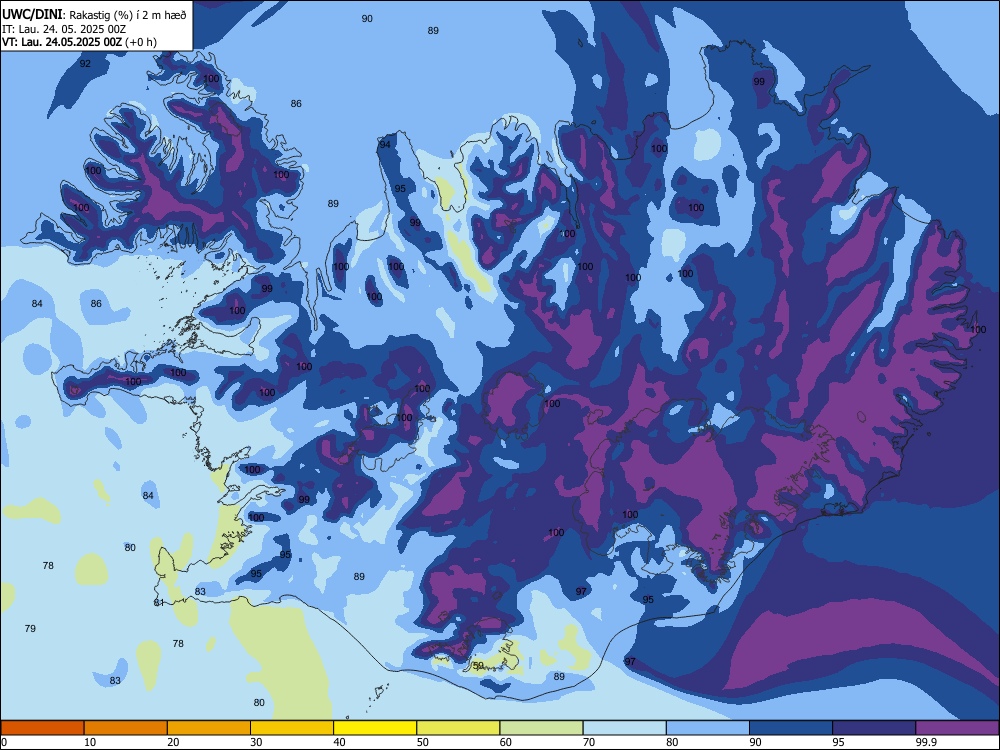This screenshot has width=1000, height=750.
Task: Select the 80–90 medium blue legend swatch
Action: tap(708, 728)
